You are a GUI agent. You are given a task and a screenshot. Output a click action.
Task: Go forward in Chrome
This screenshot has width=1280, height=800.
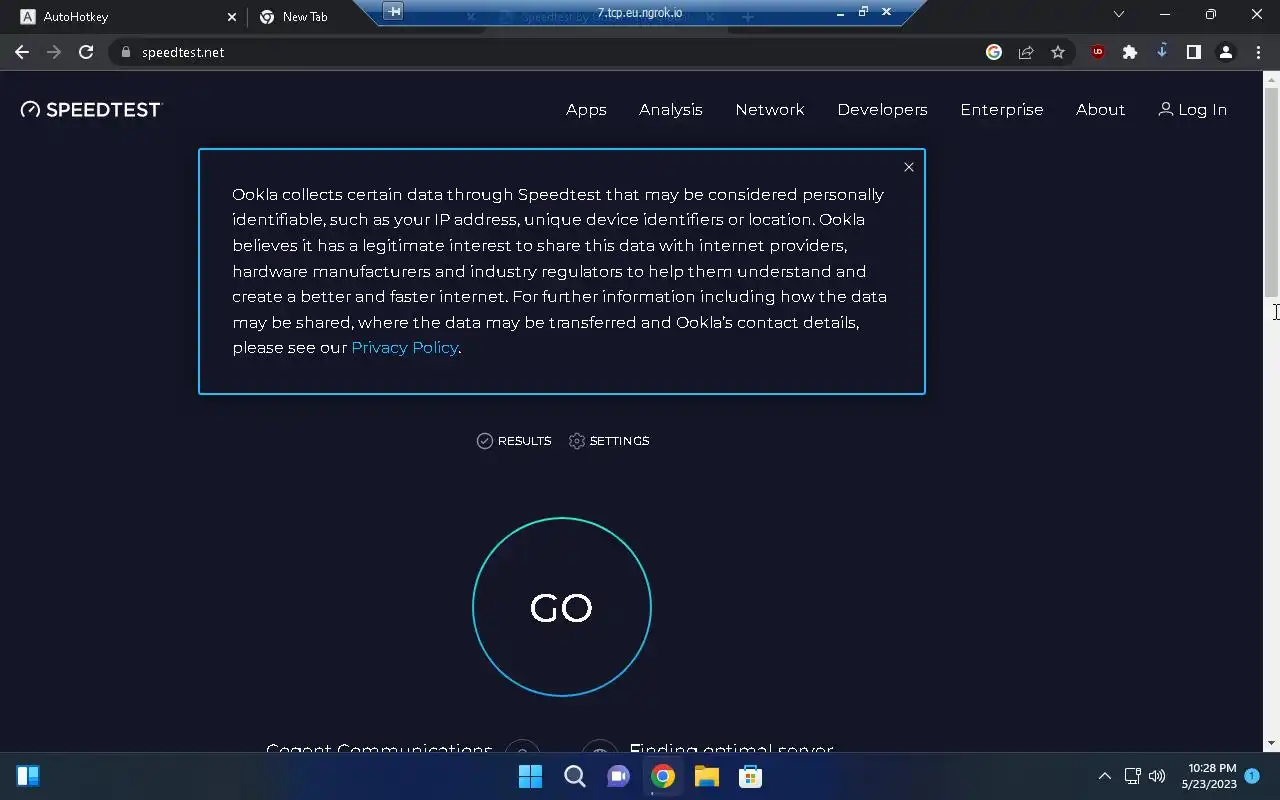point(54,52)
